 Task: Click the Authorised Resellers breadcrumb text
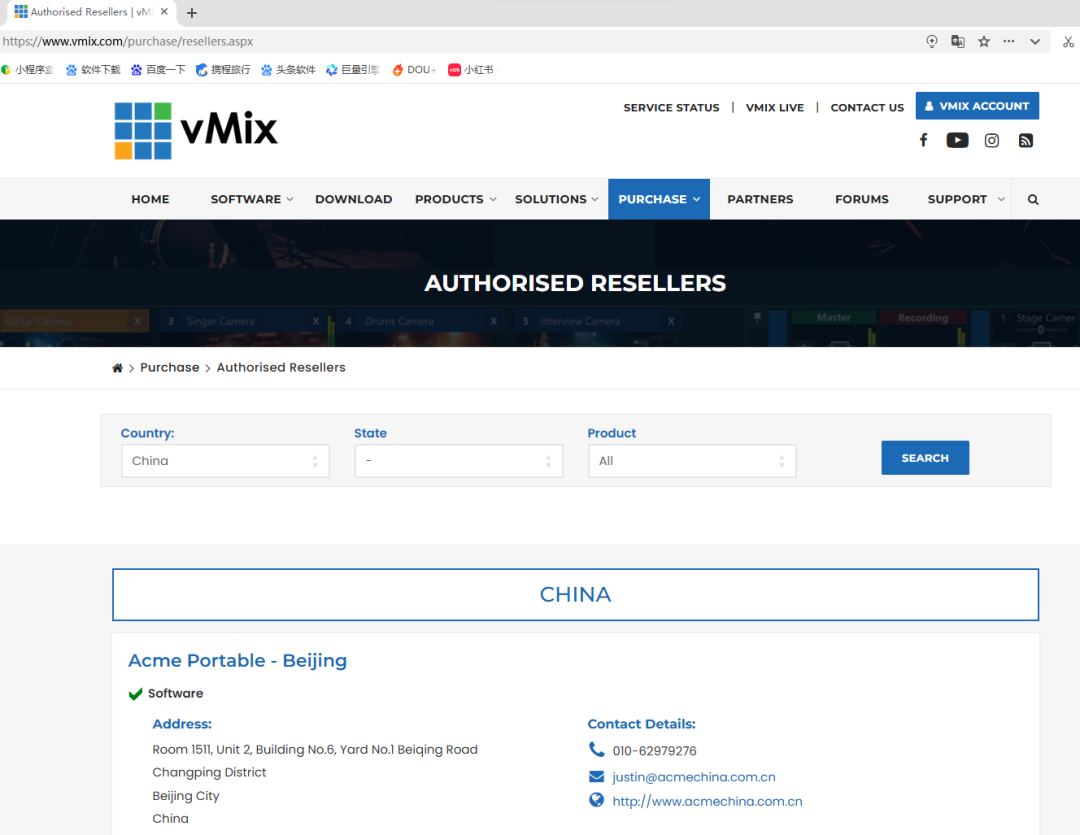[x=281, y=367]
